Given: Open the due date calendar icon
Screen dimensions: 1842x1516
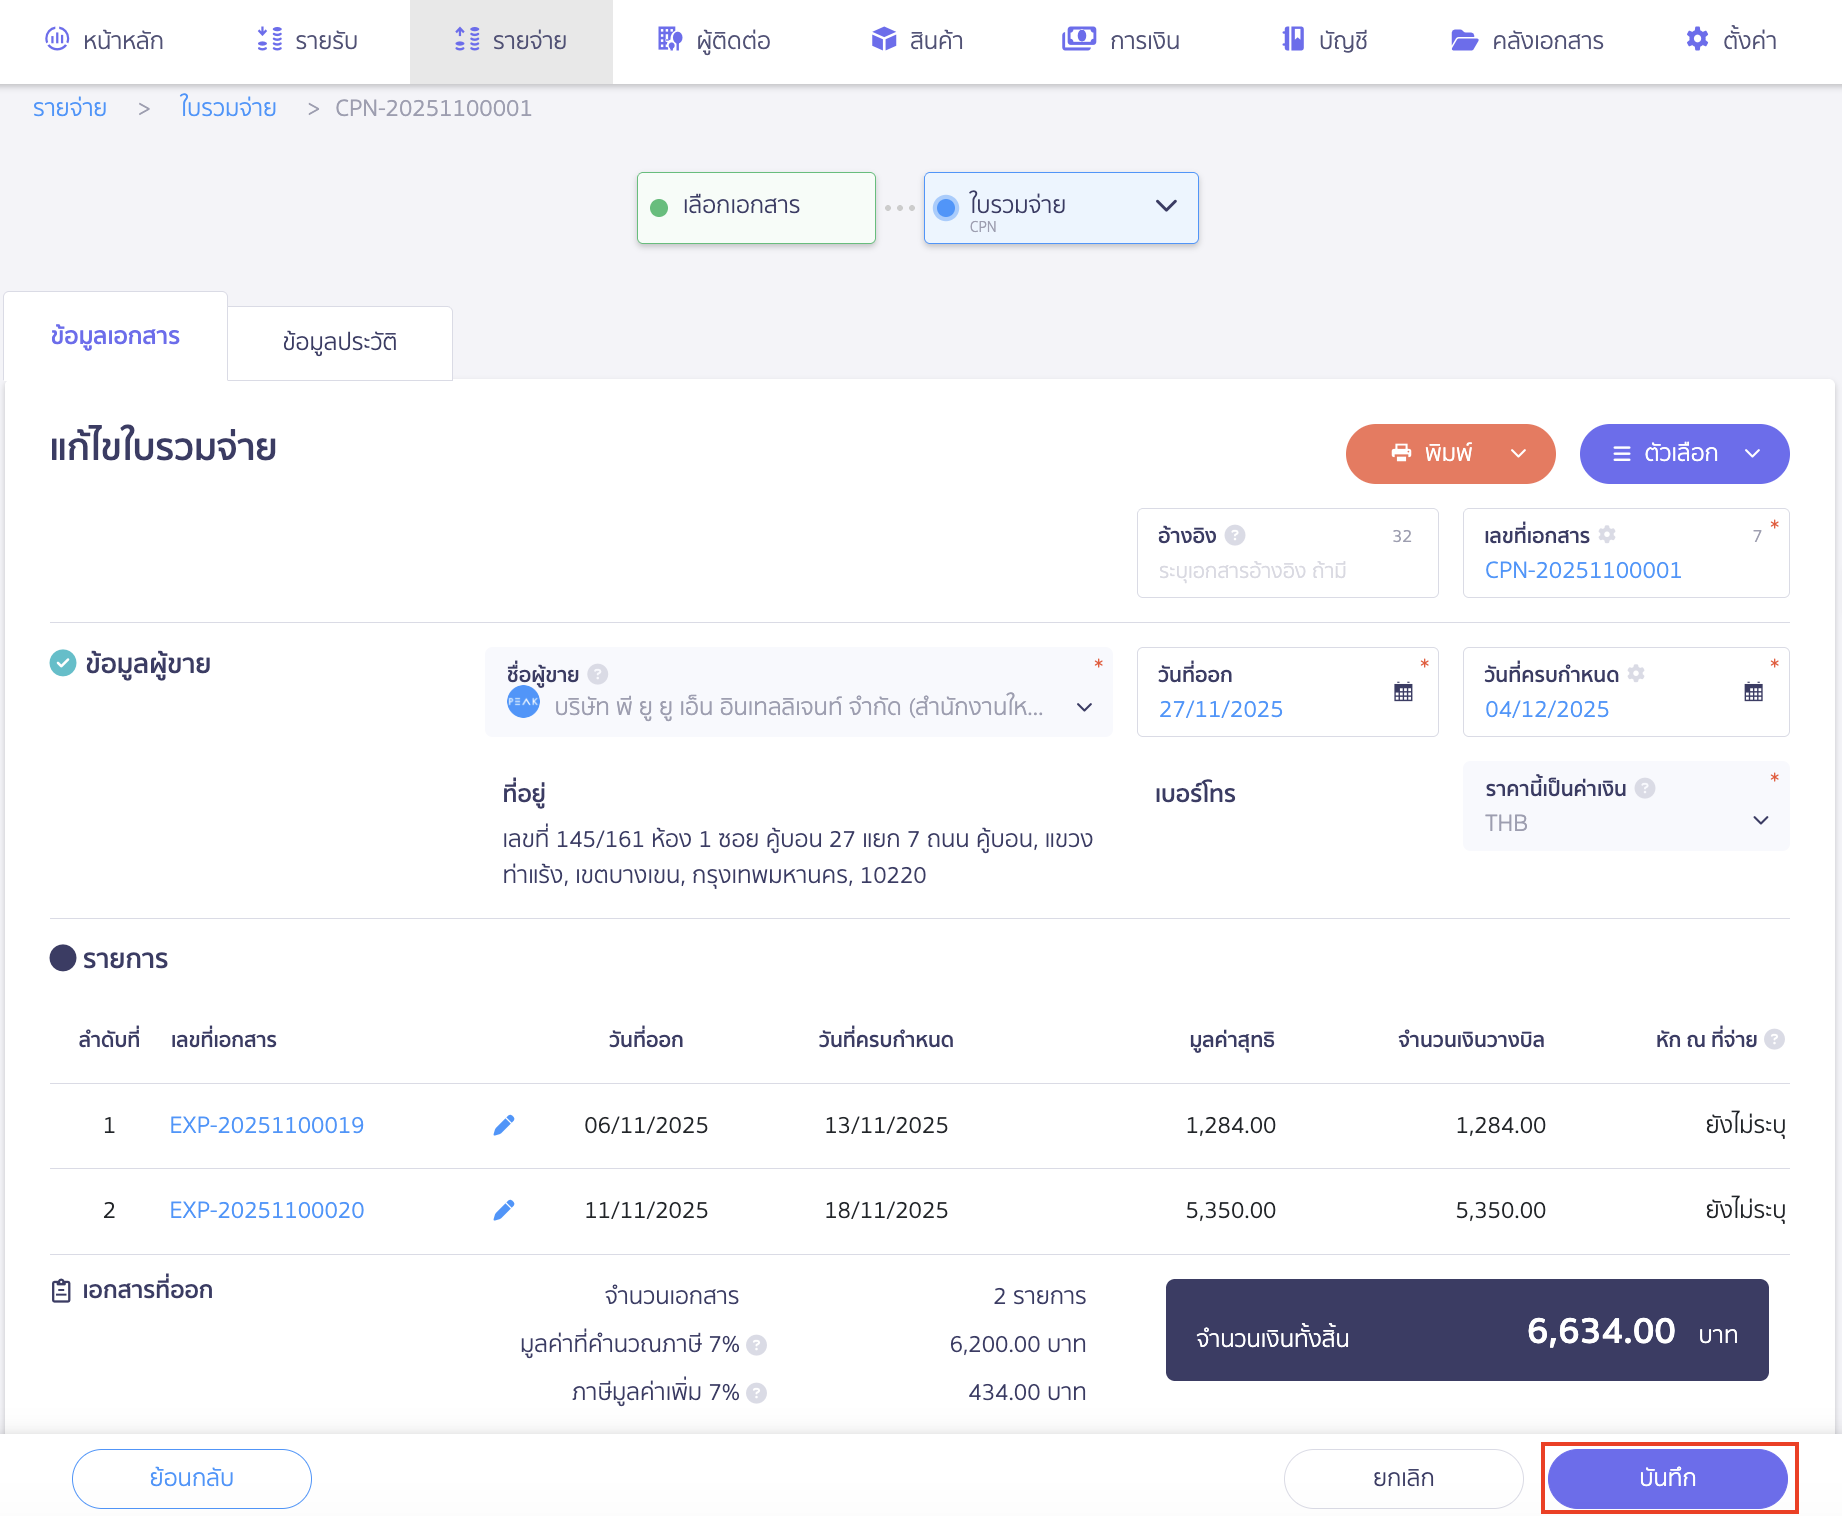Looking at the screenshot, I should click(1753, 692).
